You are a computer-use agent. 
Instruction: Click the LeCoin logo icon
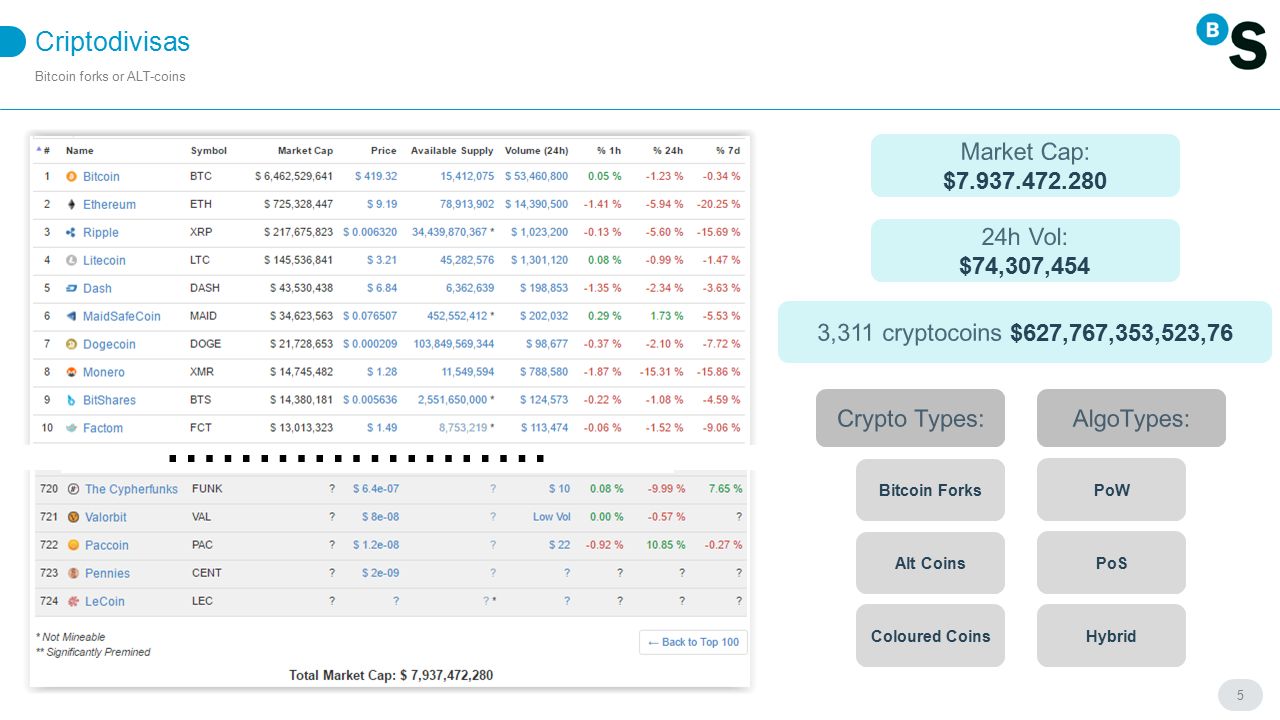coord(74,601)
